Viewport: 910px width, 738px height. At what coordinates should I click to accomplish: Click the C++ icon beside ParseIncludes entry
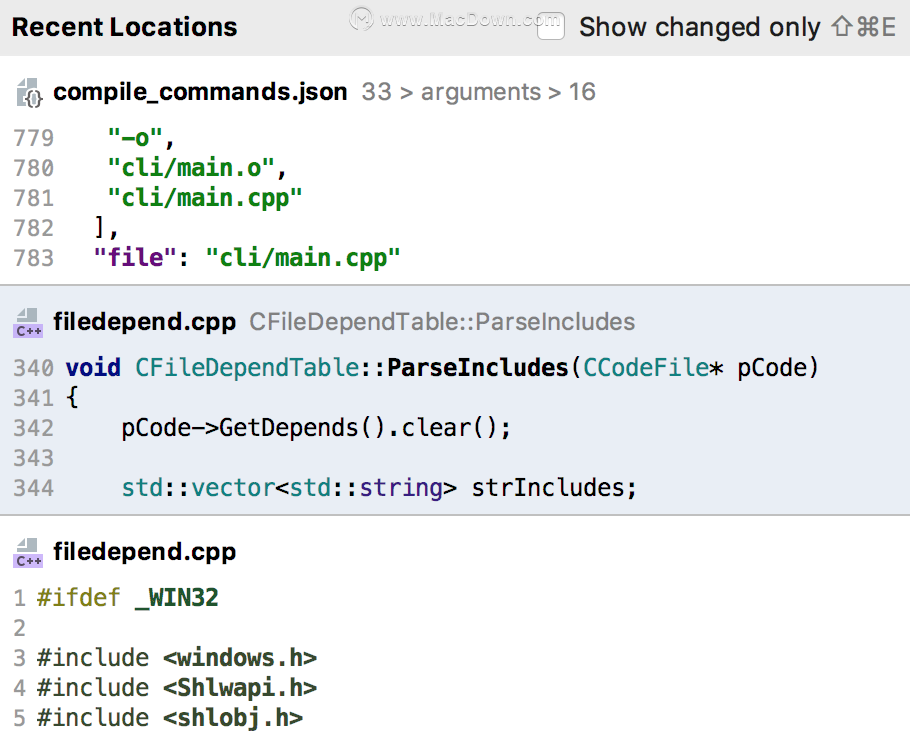(27, 323)
